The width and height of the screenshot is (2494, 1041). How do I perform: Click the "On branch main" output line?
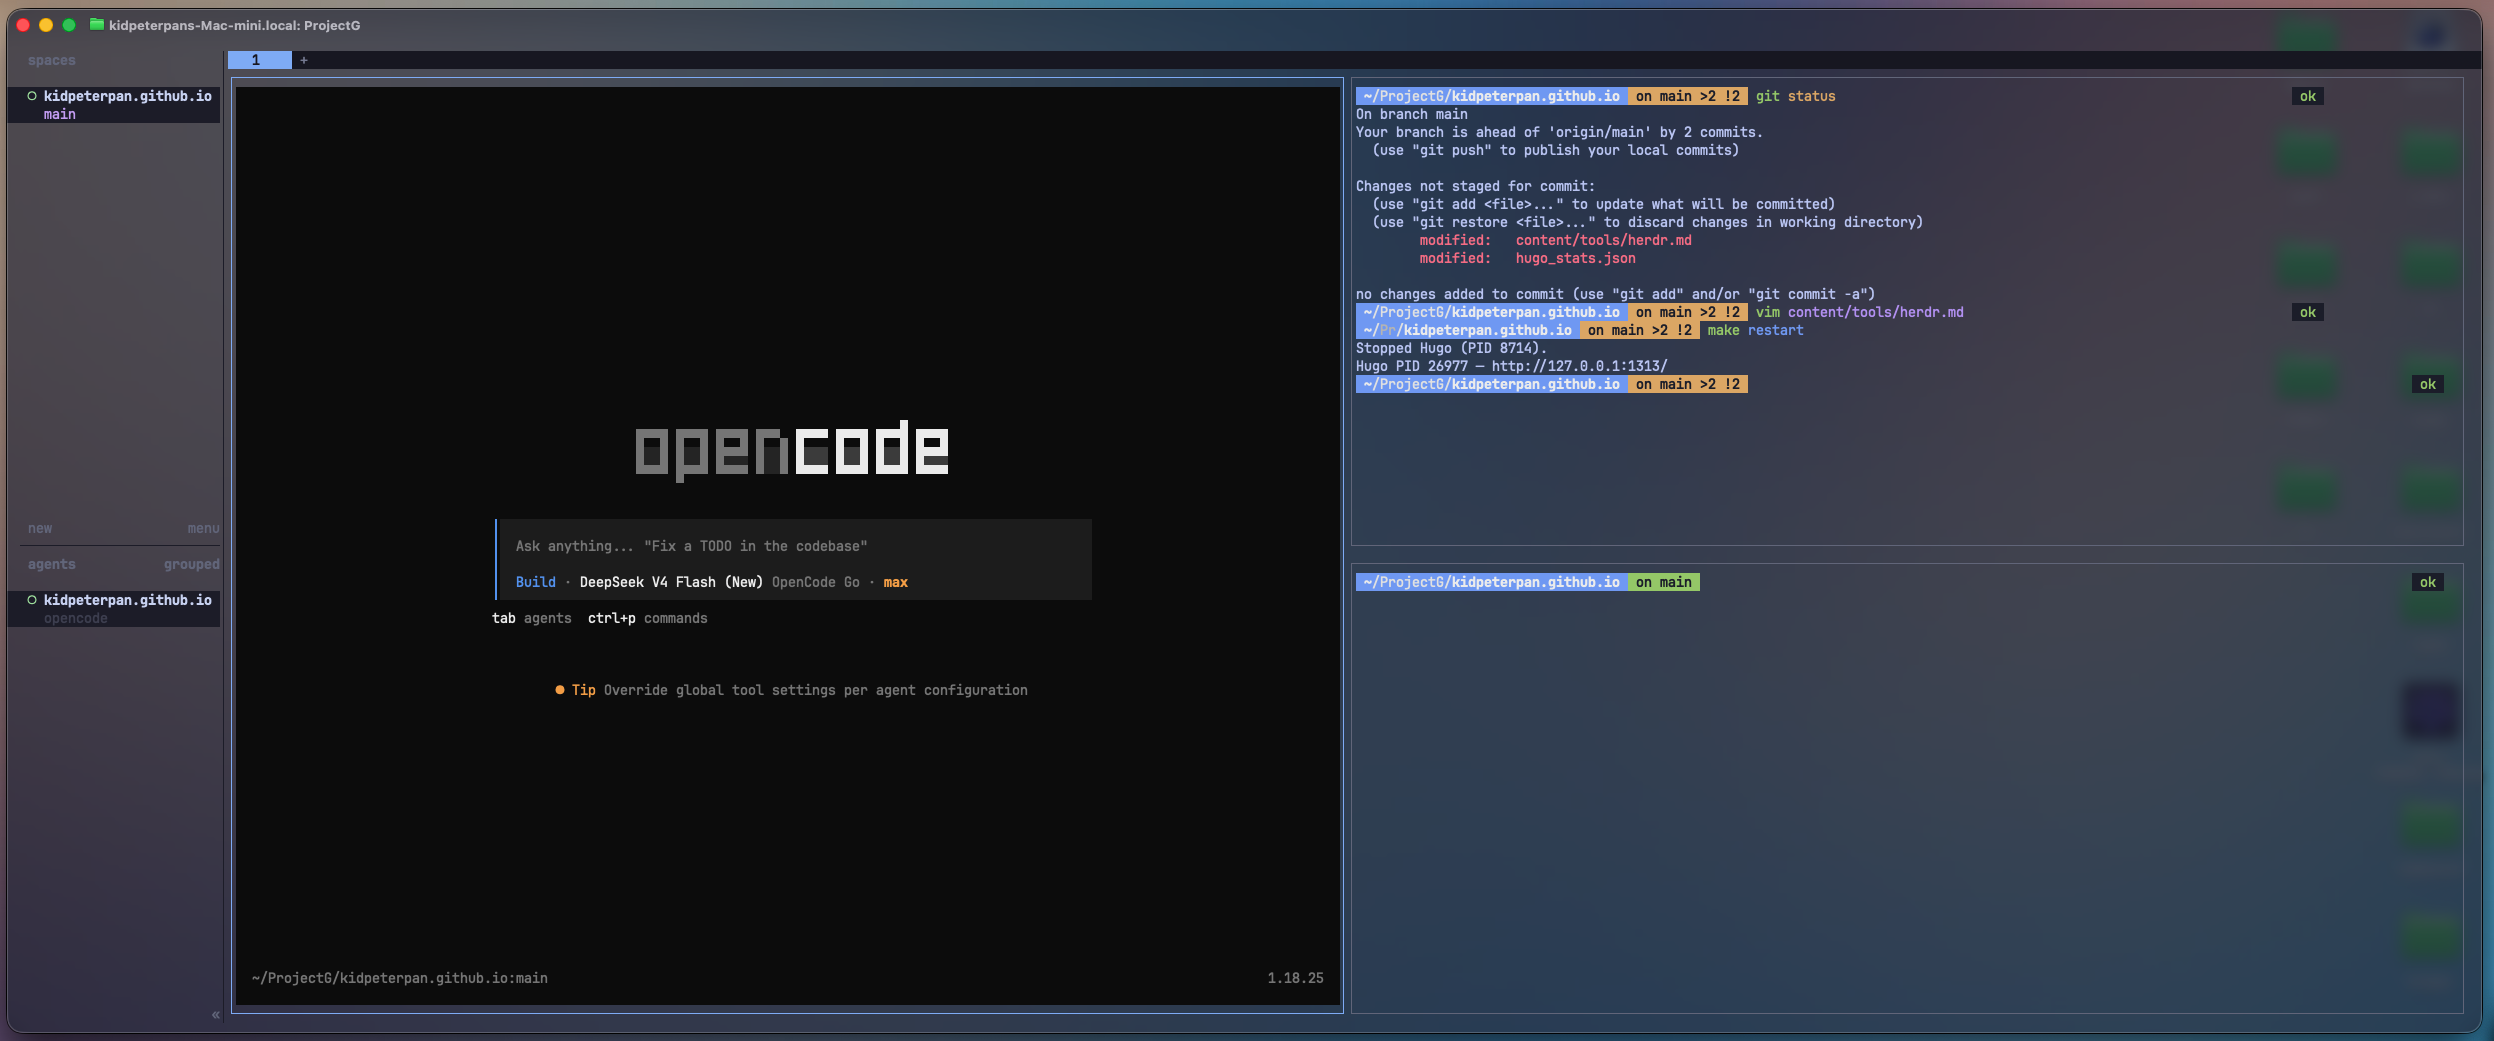coord(1412,114)
